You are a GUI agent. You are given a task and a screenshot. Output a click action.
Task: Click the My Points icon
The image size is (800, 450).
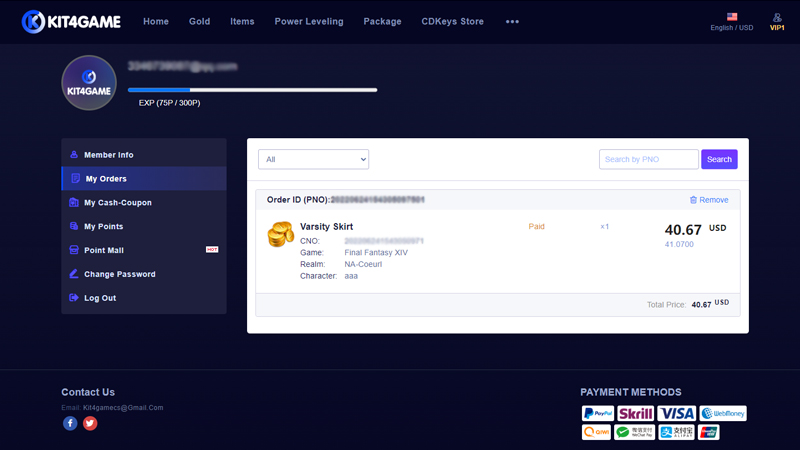(74, 226)
